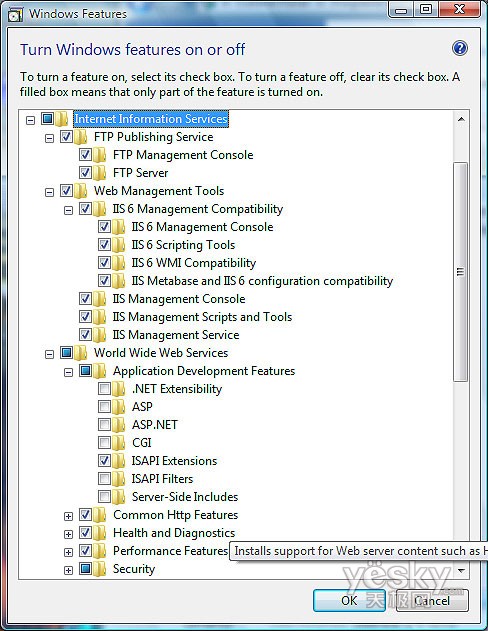
Task: Collapse the World Wide Web Services node
Action: point(49,355)
